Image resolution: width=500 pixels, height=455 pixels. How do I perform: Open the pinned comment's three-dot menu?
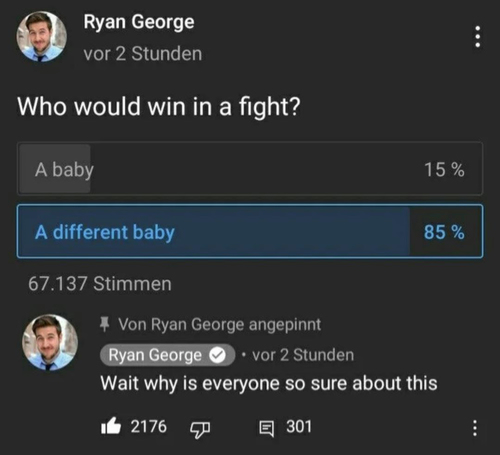[475, 428]
